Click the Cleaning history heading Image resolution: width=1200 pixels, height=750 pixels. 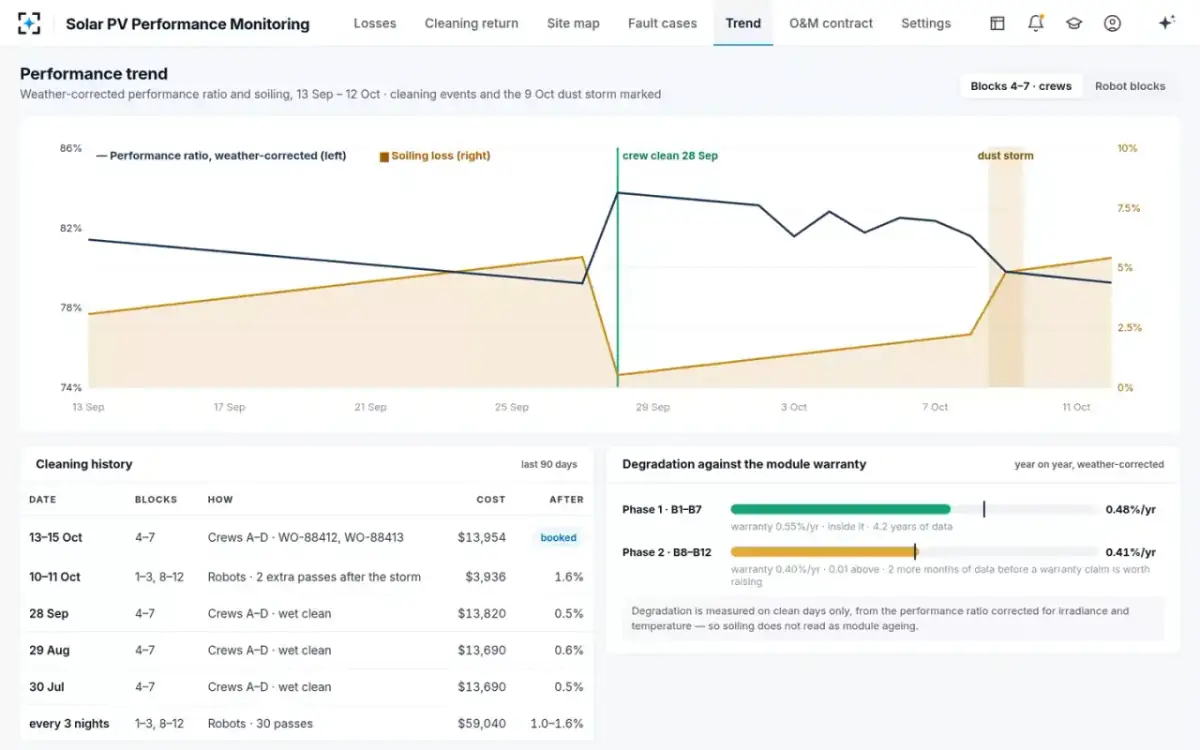click(84, 464)
